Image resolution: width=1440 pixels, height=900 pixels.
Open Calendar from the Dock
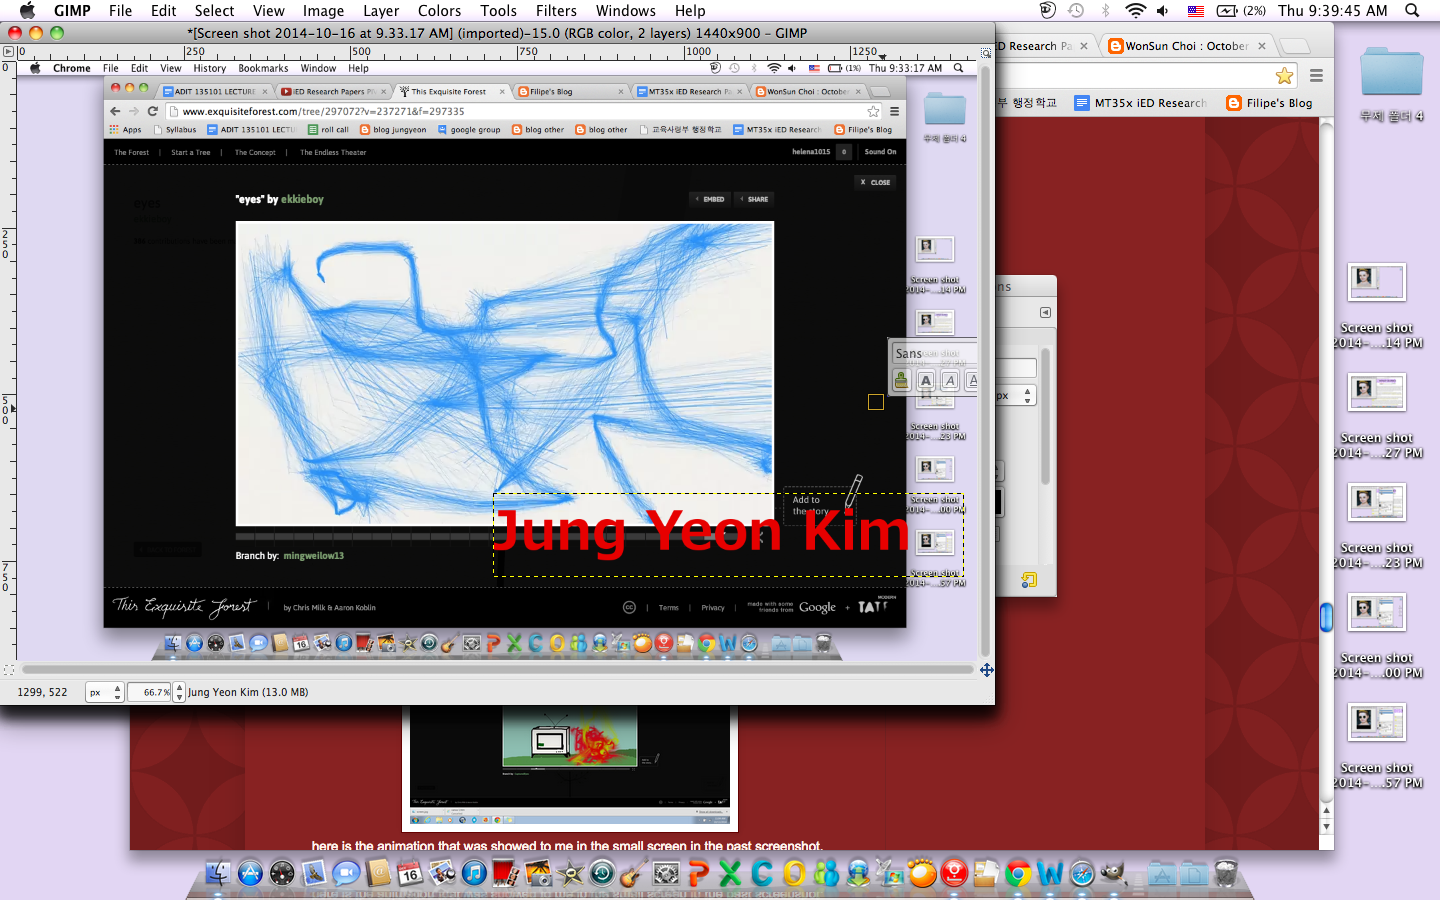click(410, 873)
